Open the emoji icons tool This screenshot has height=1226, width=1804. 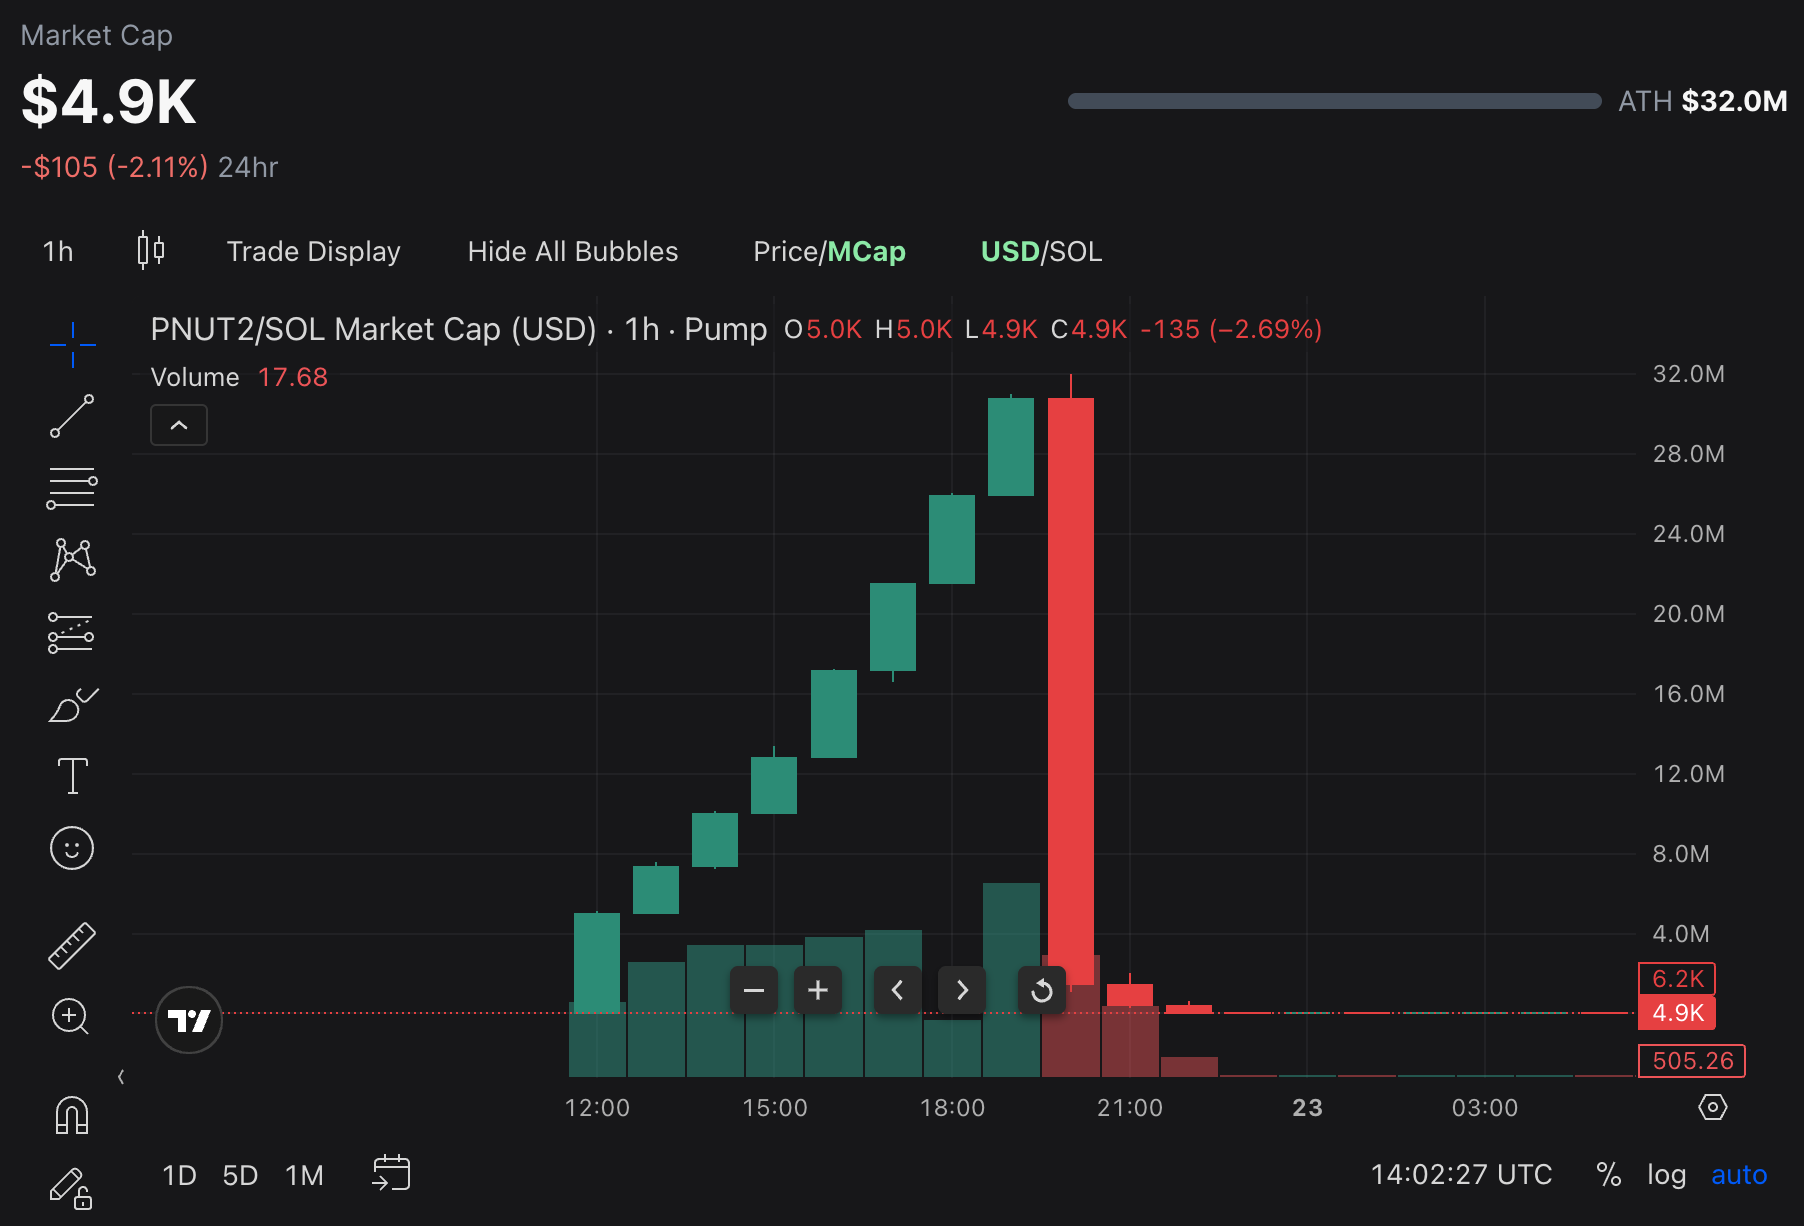(72, 848)
